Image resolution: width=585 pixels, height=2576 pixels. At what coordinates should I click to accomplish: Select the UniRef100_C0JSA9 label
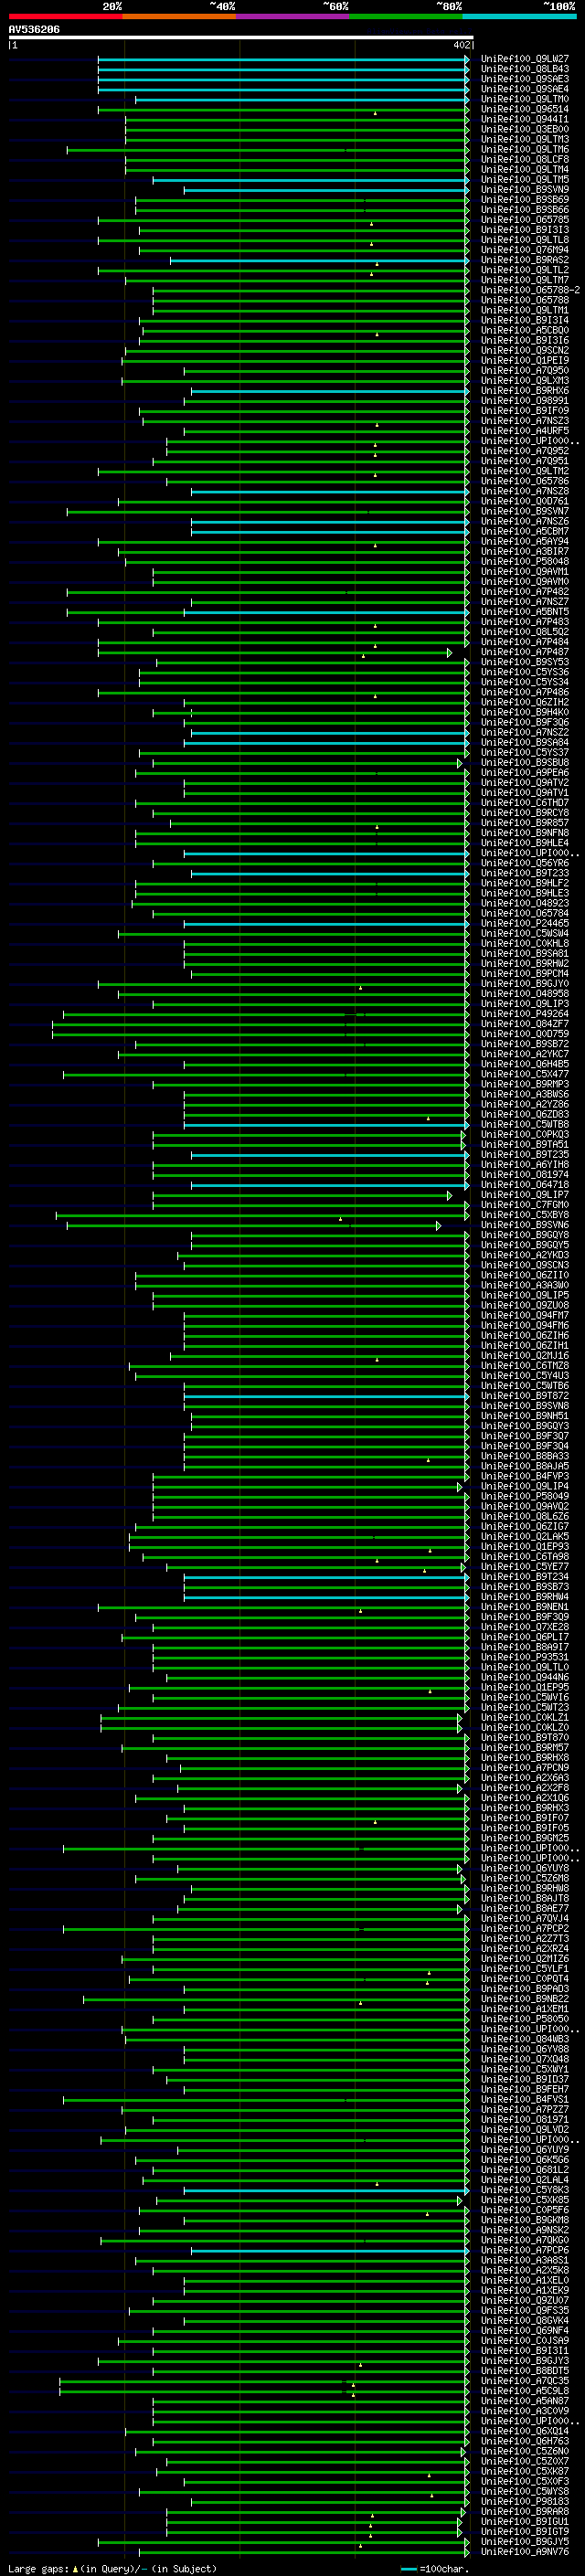click(524, 2342)
